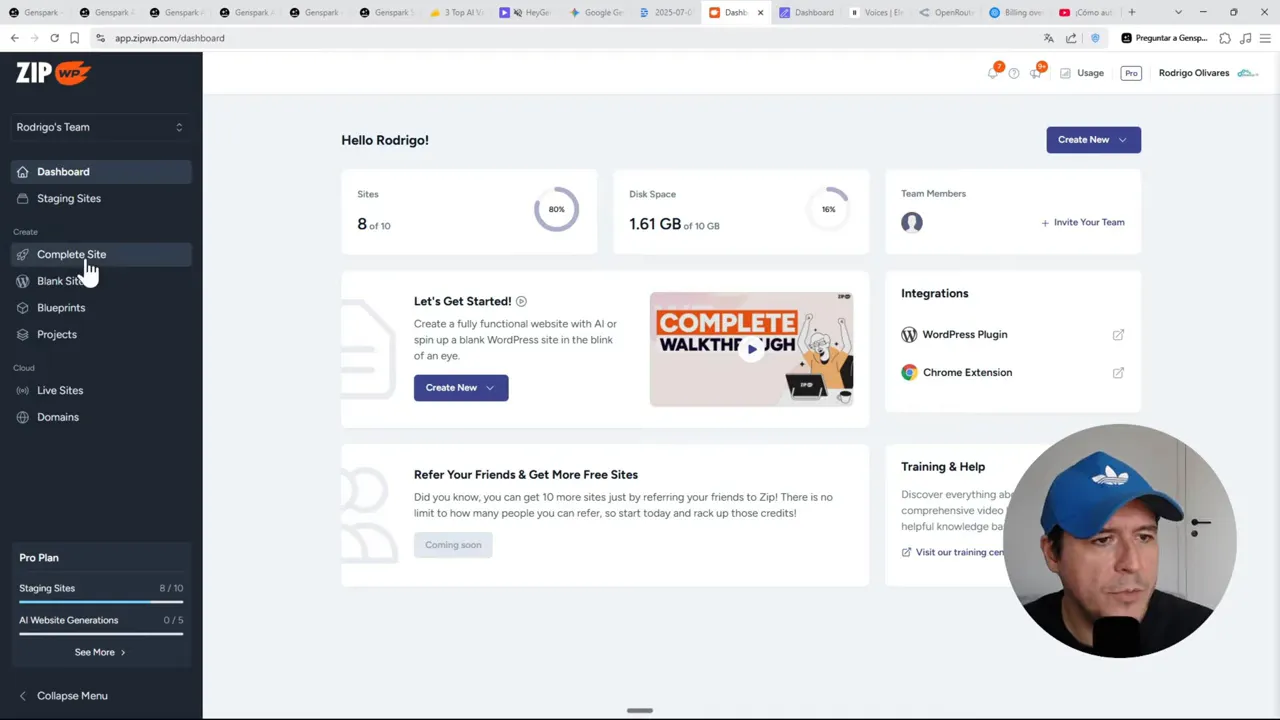This screenshot has height=720, width=1280.
Task: Open the Projects stack icon
Action: pyautogui.click(x=22, y=334)
